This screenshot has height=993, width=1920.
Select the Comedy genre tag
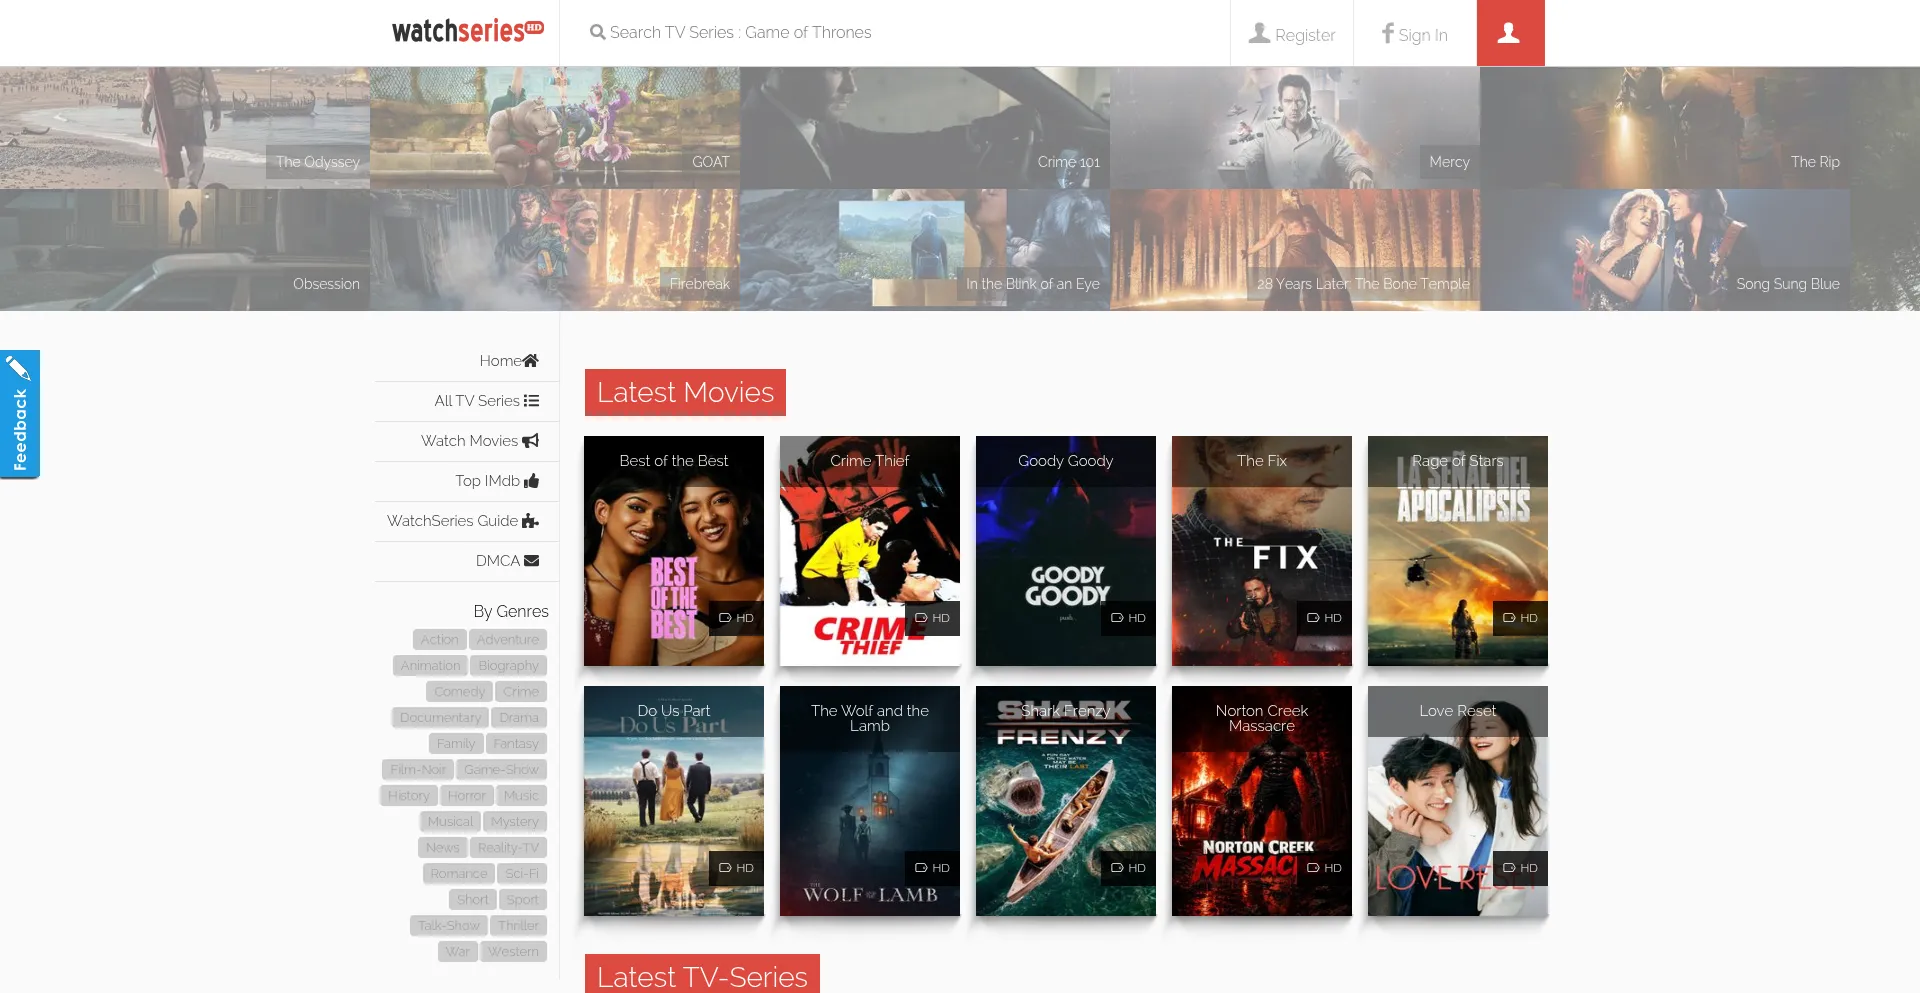[x=459, y=692]
